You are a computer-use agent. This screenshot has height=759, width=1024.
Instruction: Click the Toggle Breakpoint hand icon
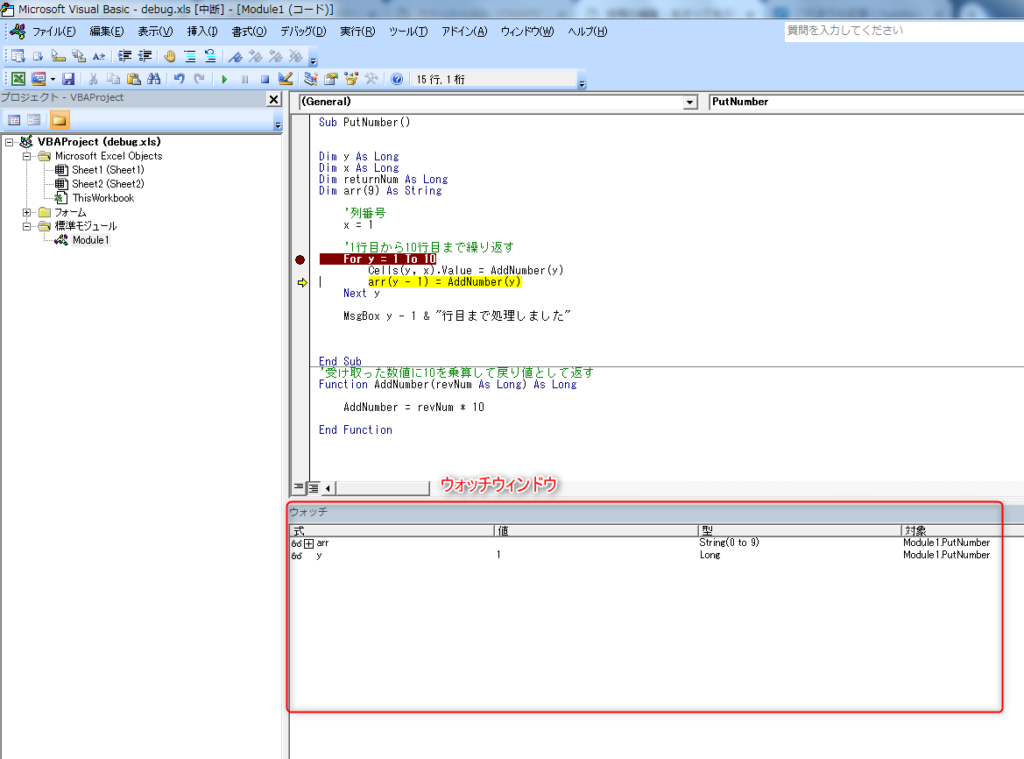pos(169,56)
